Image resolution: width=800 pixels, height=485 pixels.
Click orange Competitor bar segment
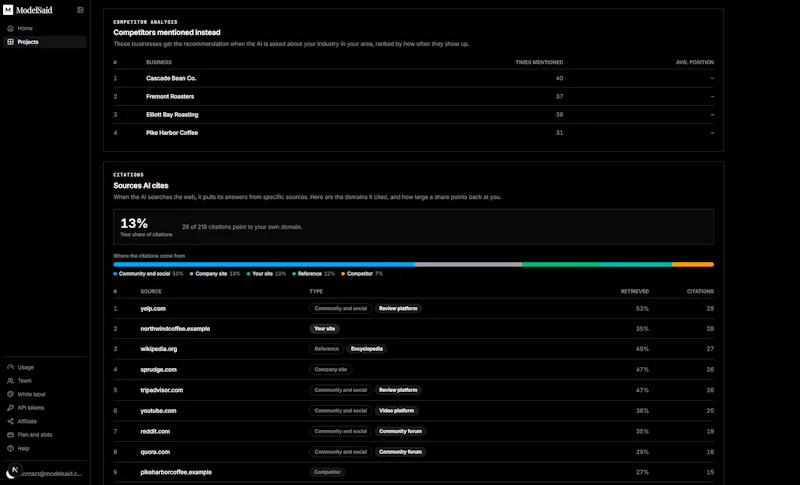(693, 265)
